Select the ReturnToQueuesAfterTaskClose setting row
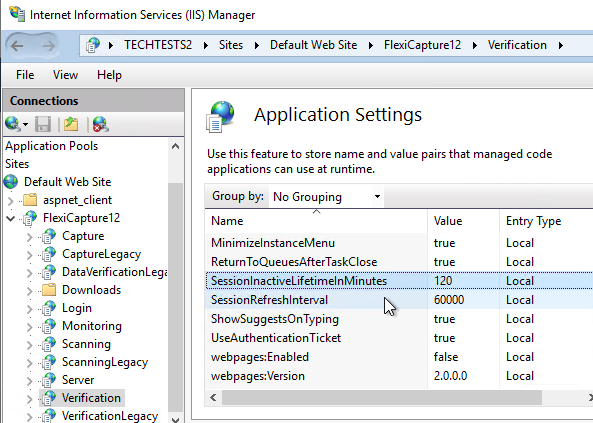 tap(399, 262)
